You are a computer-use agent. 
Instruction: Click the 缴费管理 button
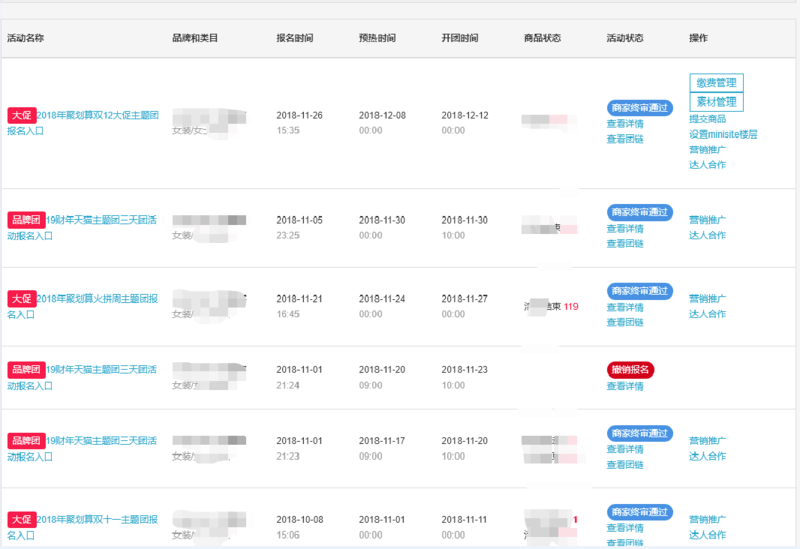(x=716, y=83)
